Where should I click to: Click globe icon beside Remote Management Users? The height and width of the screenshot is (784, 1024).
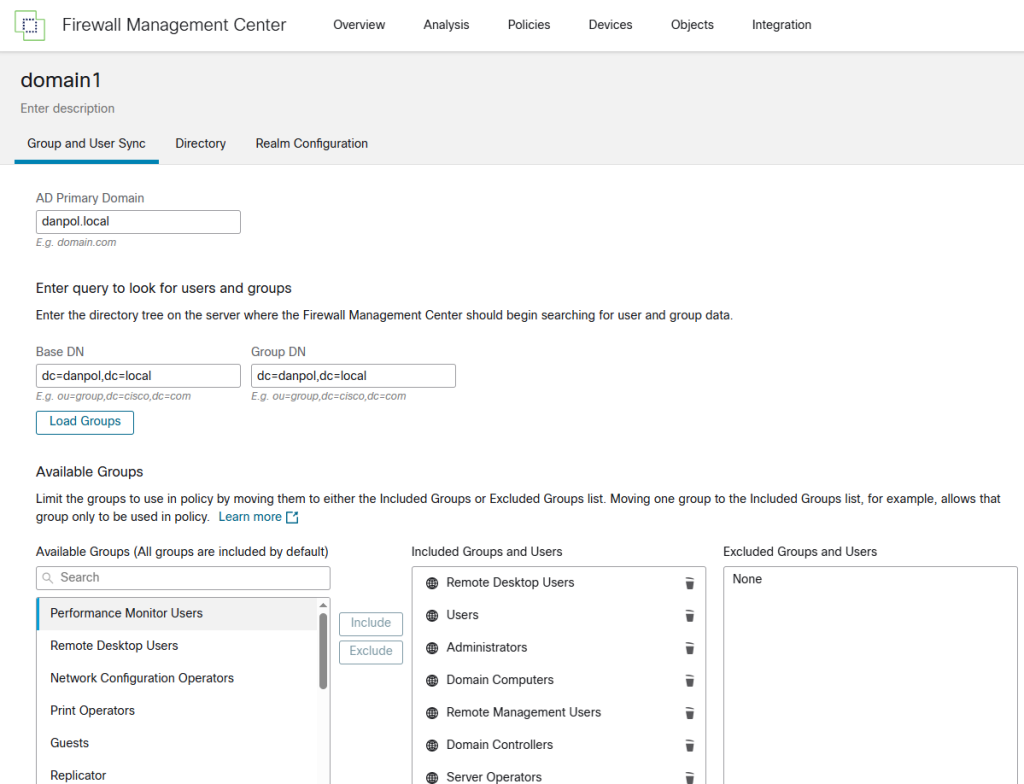pos(432,713)
